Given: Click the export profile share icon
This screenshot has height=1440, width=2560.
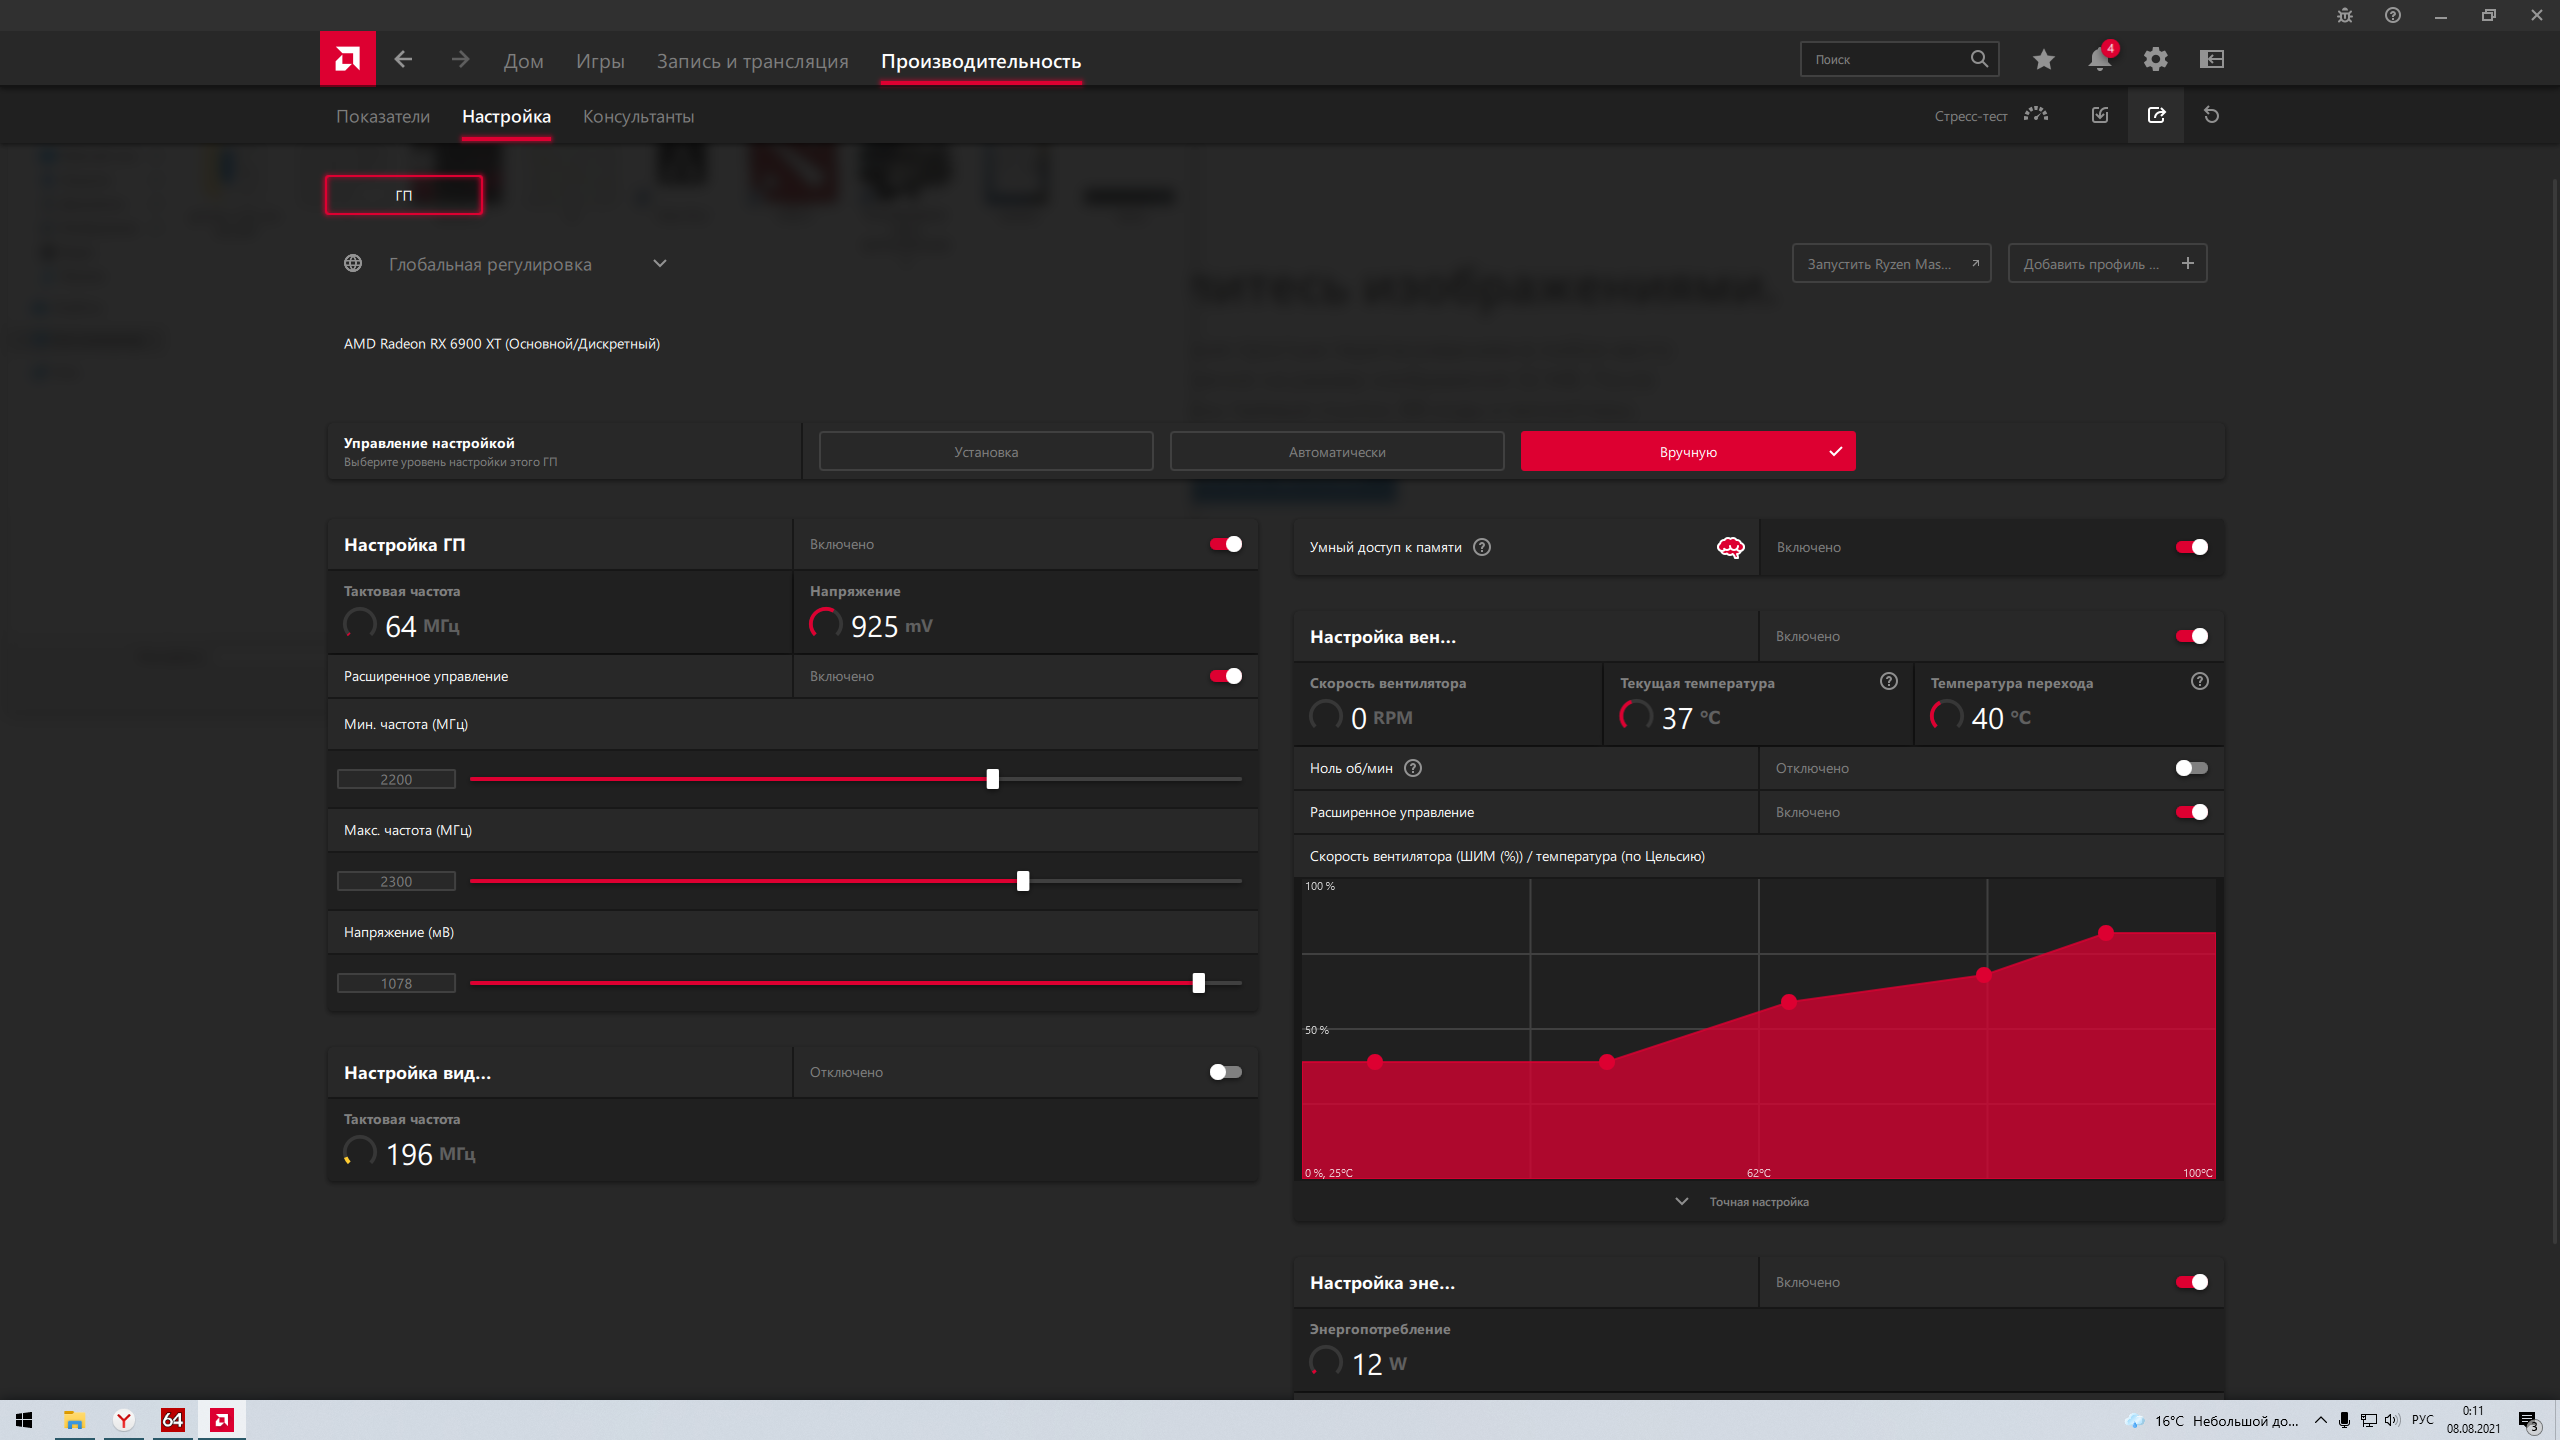Looking at the screenshot, I should tap(2156, 115).
